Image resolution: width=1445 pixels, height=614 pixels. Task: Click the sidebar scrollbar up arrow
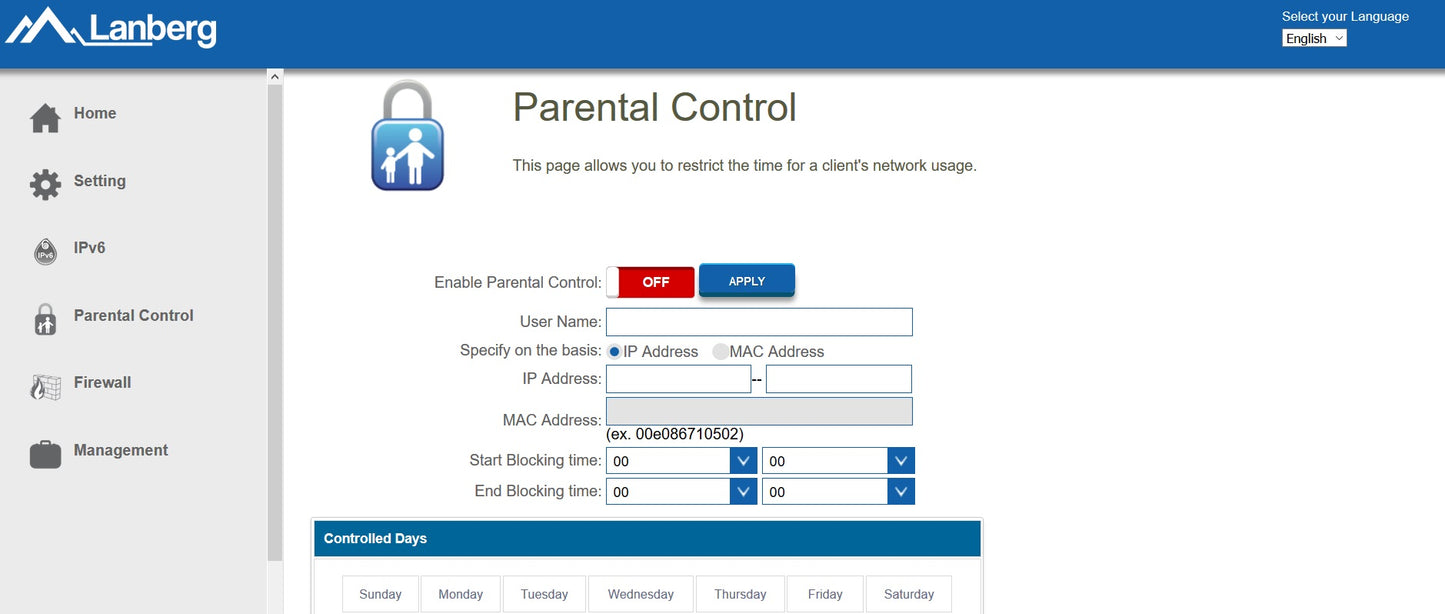click(x=276, y=76)
